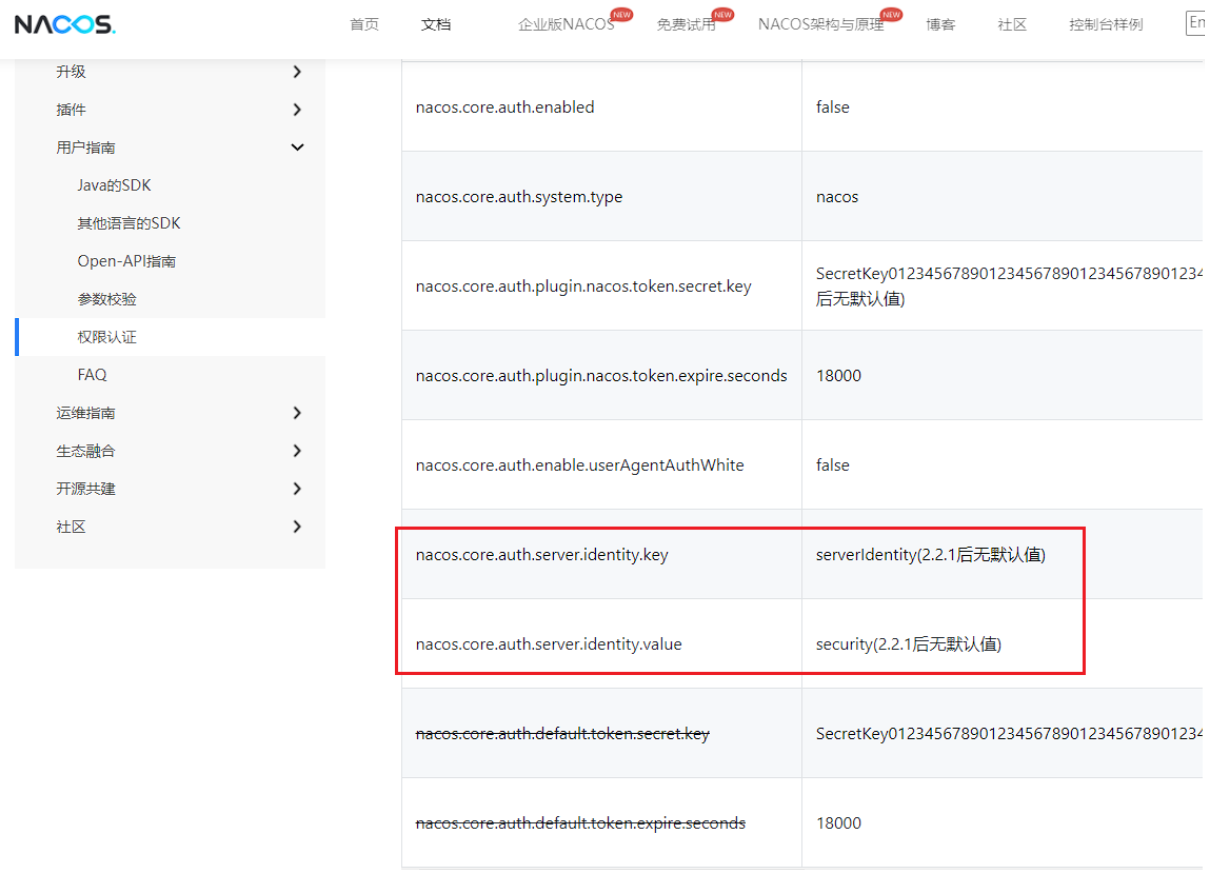
Task: Click the language switch box in header
Action: (x=1195, y=23)
